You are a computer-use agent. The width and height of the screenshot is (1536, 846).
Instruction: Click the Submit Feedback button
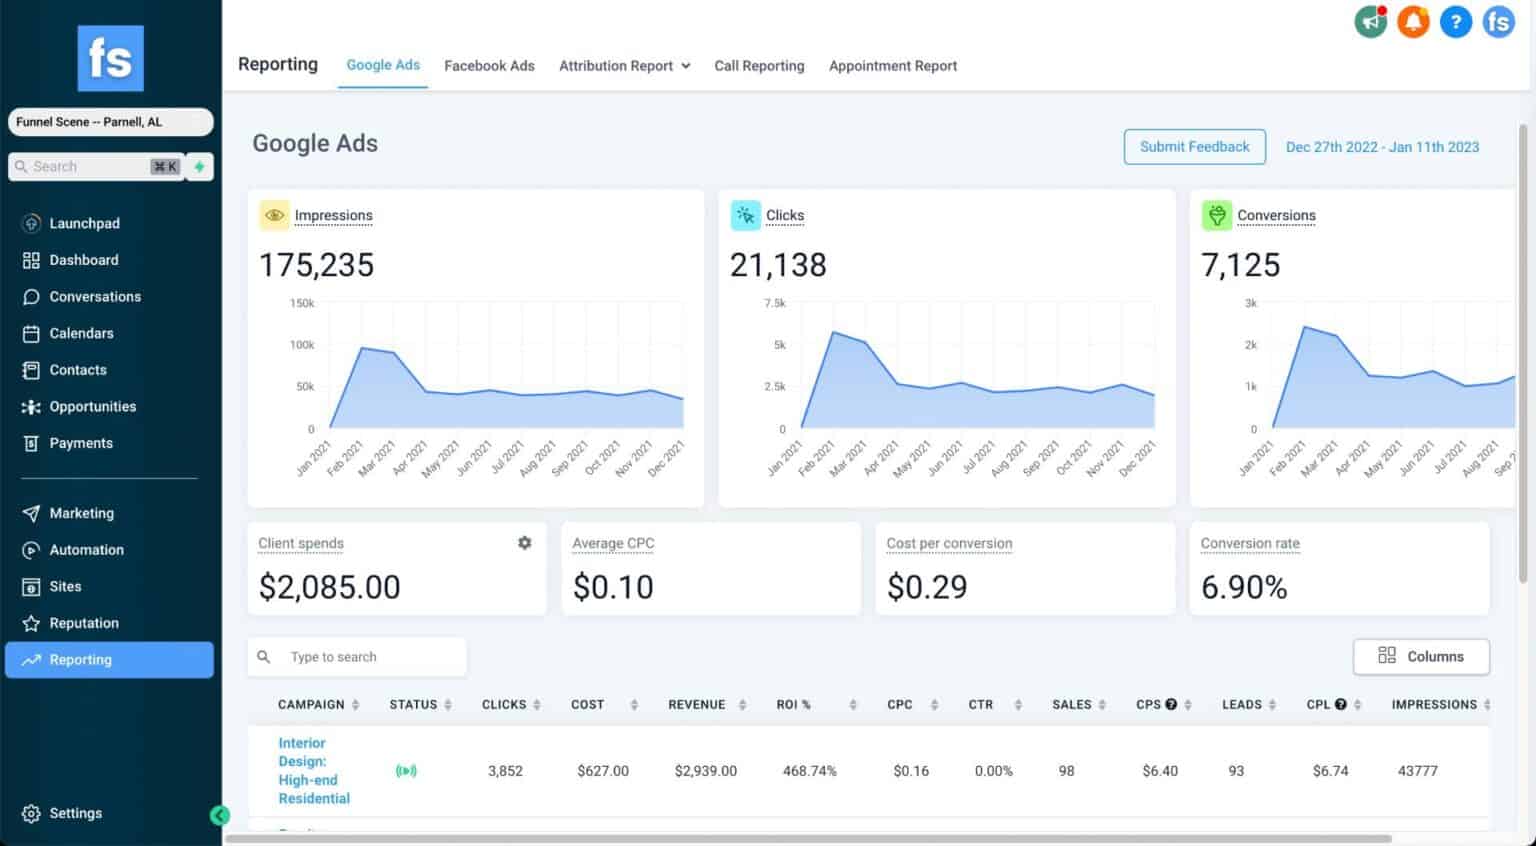tap(1194, 147)
